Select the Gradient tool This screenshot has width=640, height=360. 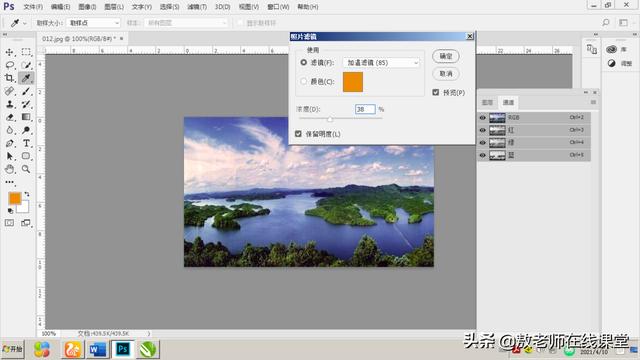click(x=26, y=117)
